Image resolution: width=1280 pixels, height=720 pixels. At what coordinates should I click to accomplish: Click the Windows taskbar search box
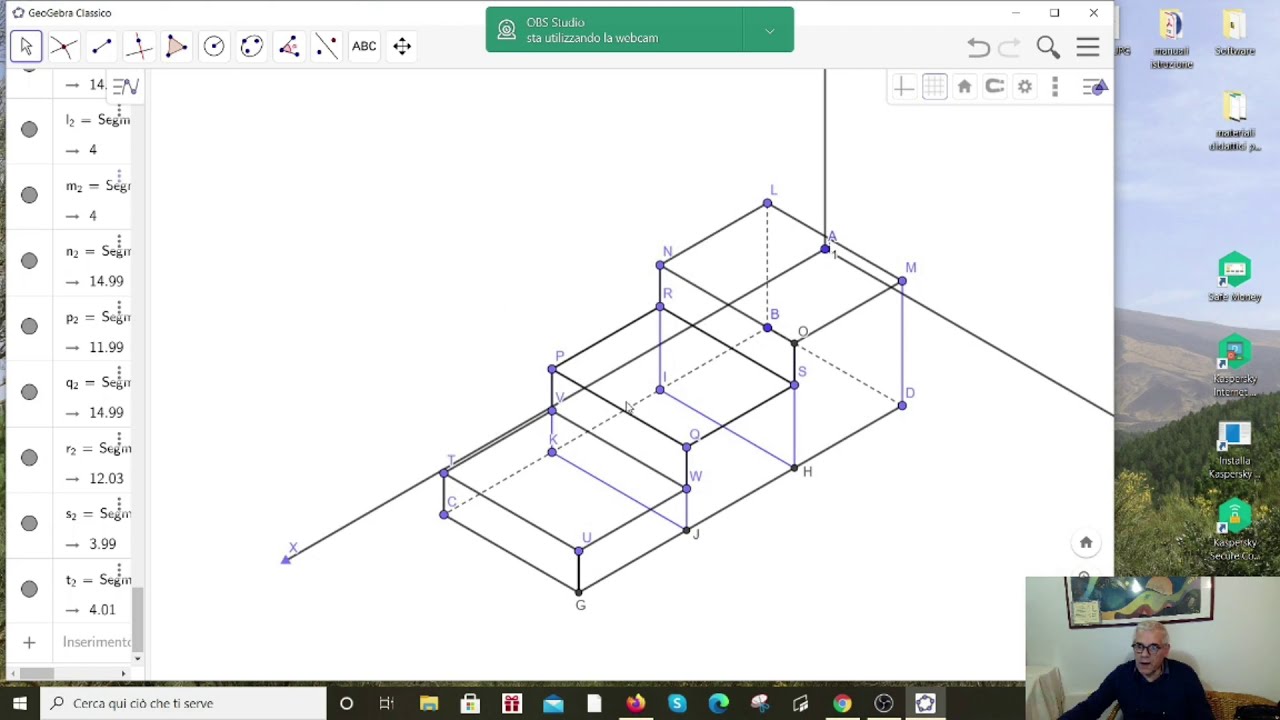click(184, 703)
